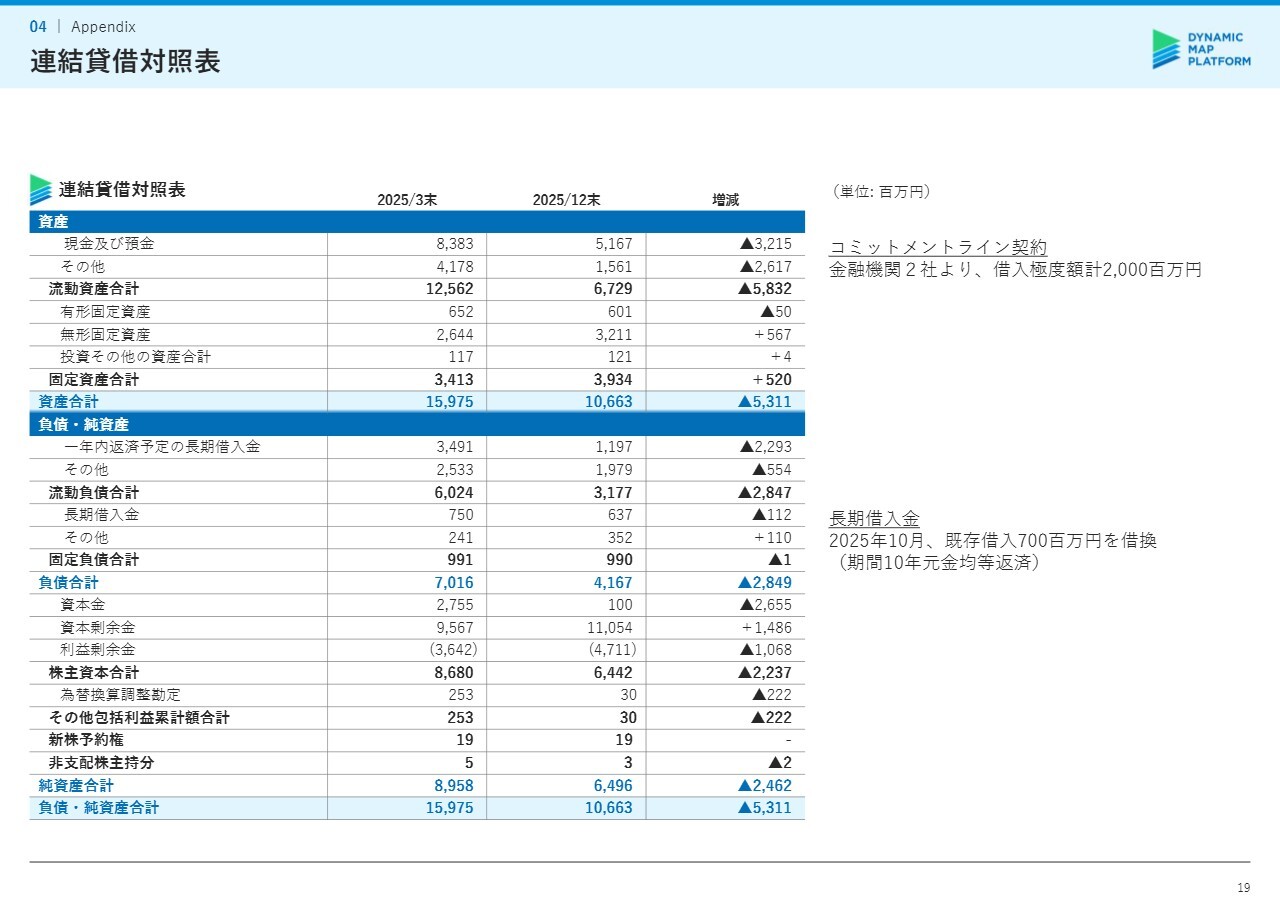Select the 利益剰余金 row label

tap(97, 650)
